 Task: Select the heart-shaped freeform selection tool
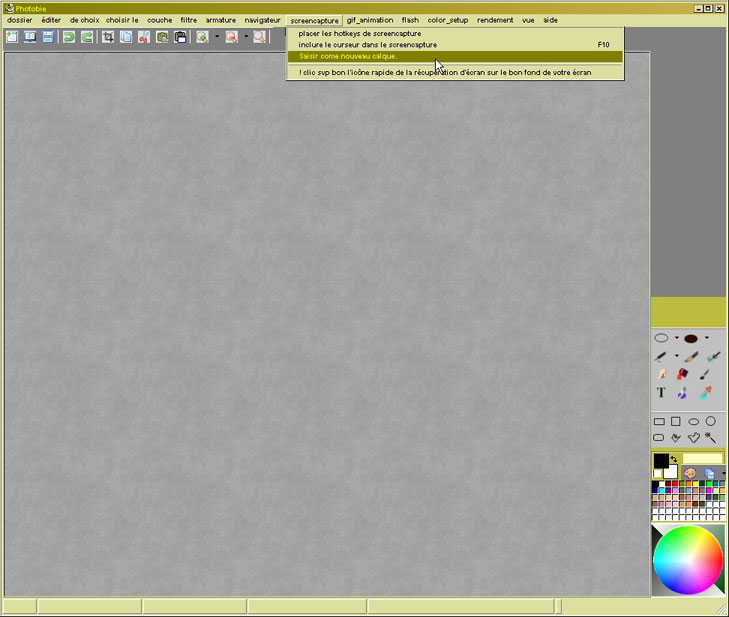click(x=693, y=438)
